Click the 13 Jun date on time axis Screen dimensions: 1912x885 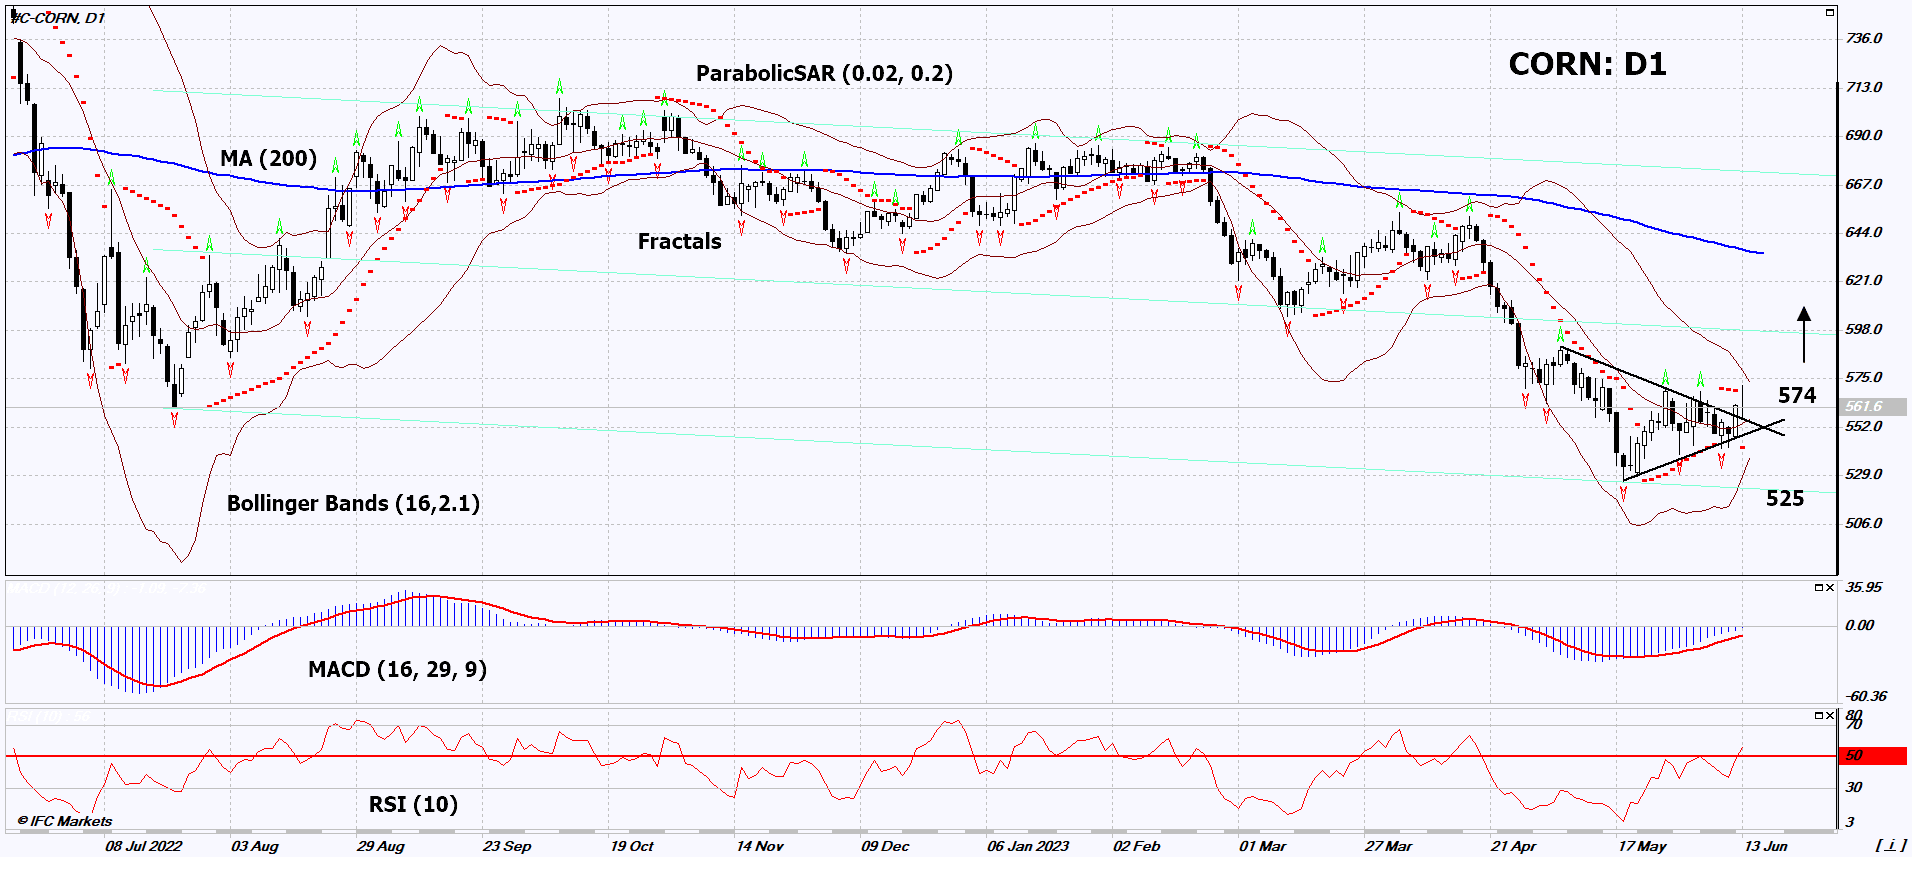pyautogui.click(x=1765, y=846)
